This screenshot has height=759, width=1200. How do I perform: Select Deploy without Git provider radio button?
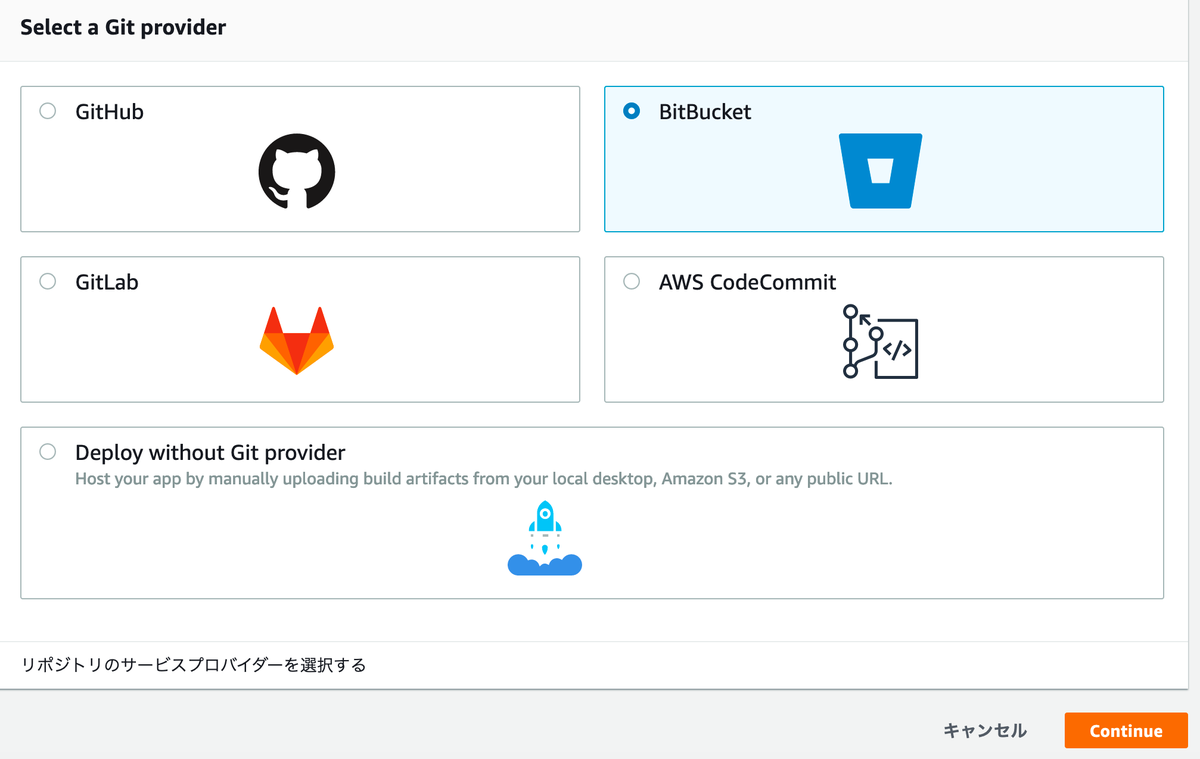click(x=47, y=452)
